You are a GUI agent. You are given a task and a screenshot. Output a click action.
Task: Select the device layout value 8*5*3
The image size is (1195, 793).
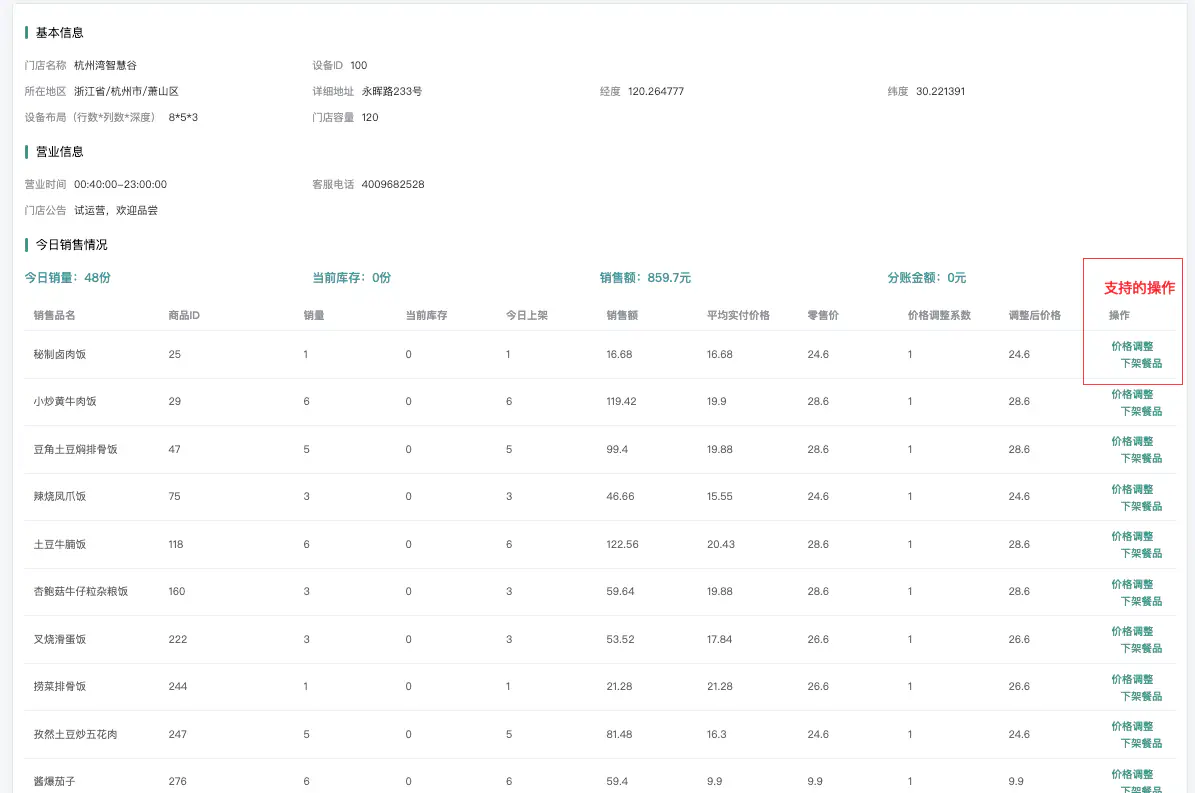coord(183,117)
